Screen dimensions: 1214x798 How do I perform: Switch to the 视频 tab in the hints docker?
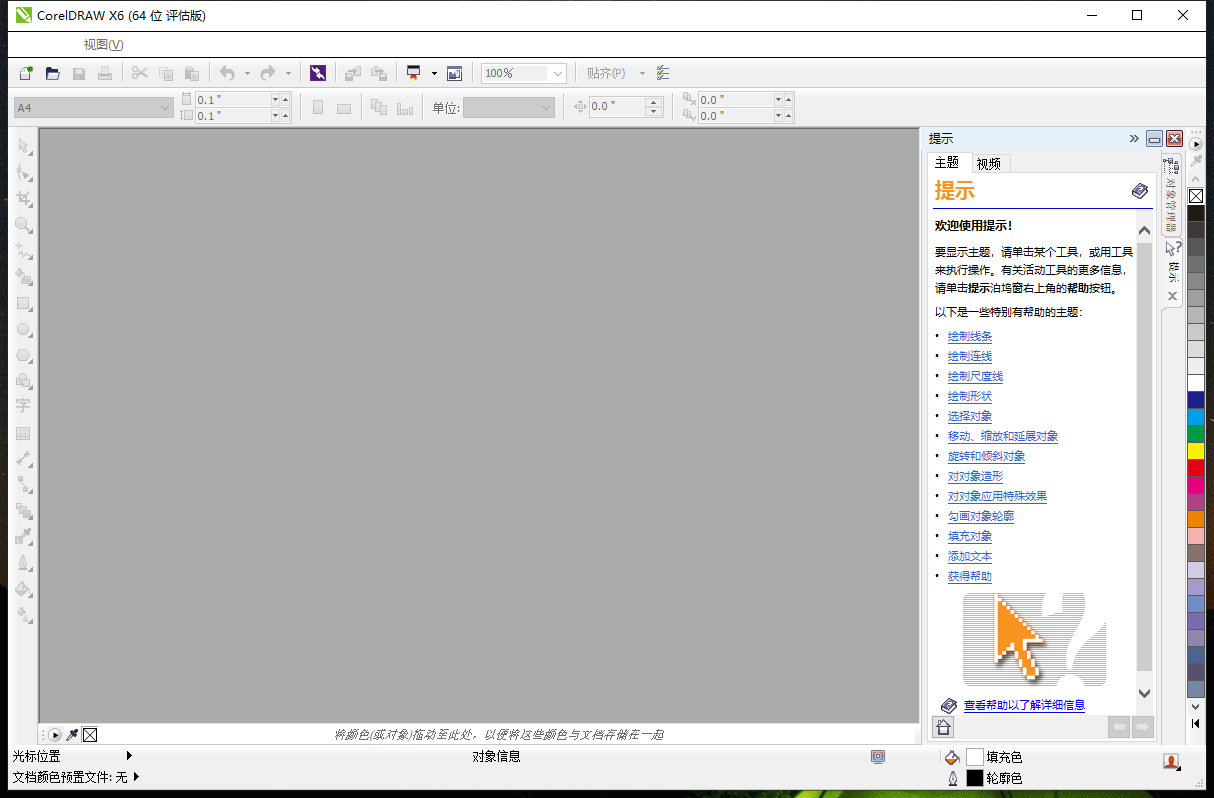[x=989, y=163]
